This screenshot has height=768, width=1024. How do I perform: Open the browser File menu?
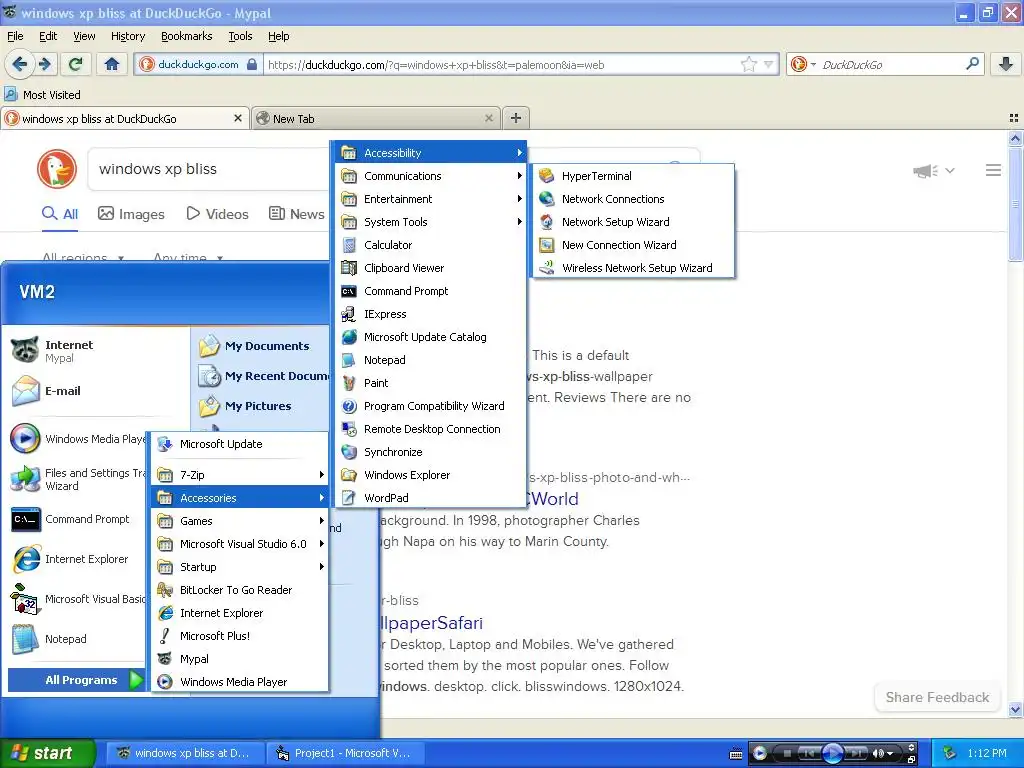point(15,37)
